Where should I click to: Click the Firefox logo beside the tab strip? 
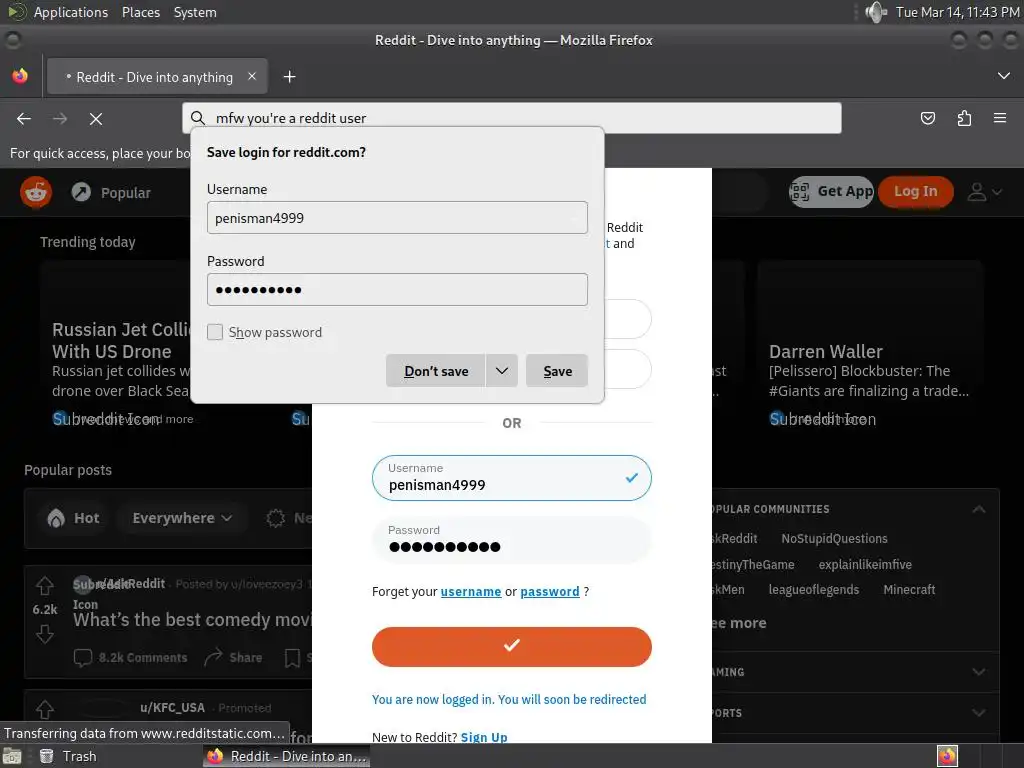coord(20,76)
